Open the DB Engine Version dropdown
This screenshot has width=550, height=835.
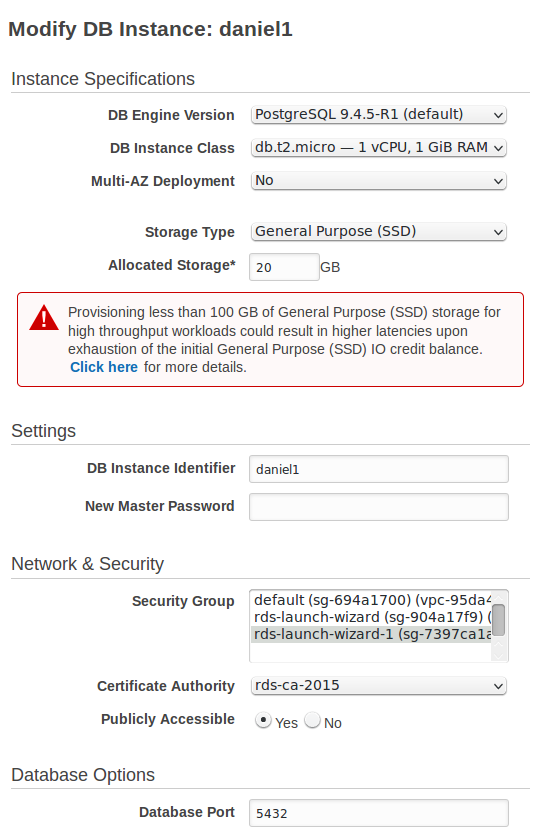379,114
